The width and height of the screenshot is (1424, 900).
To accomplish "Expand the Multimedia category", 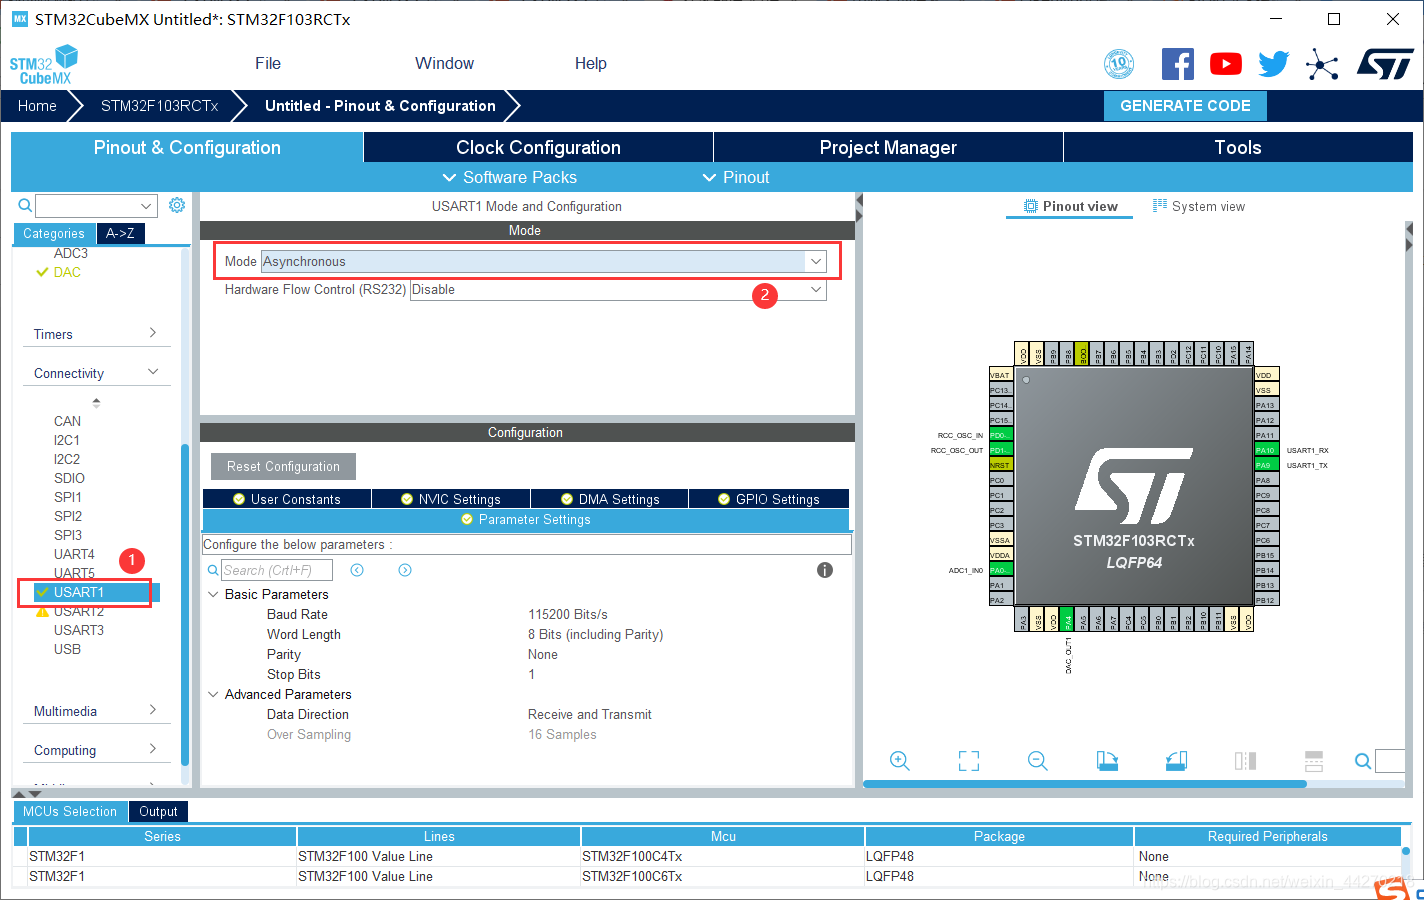I will coord(95,711).
